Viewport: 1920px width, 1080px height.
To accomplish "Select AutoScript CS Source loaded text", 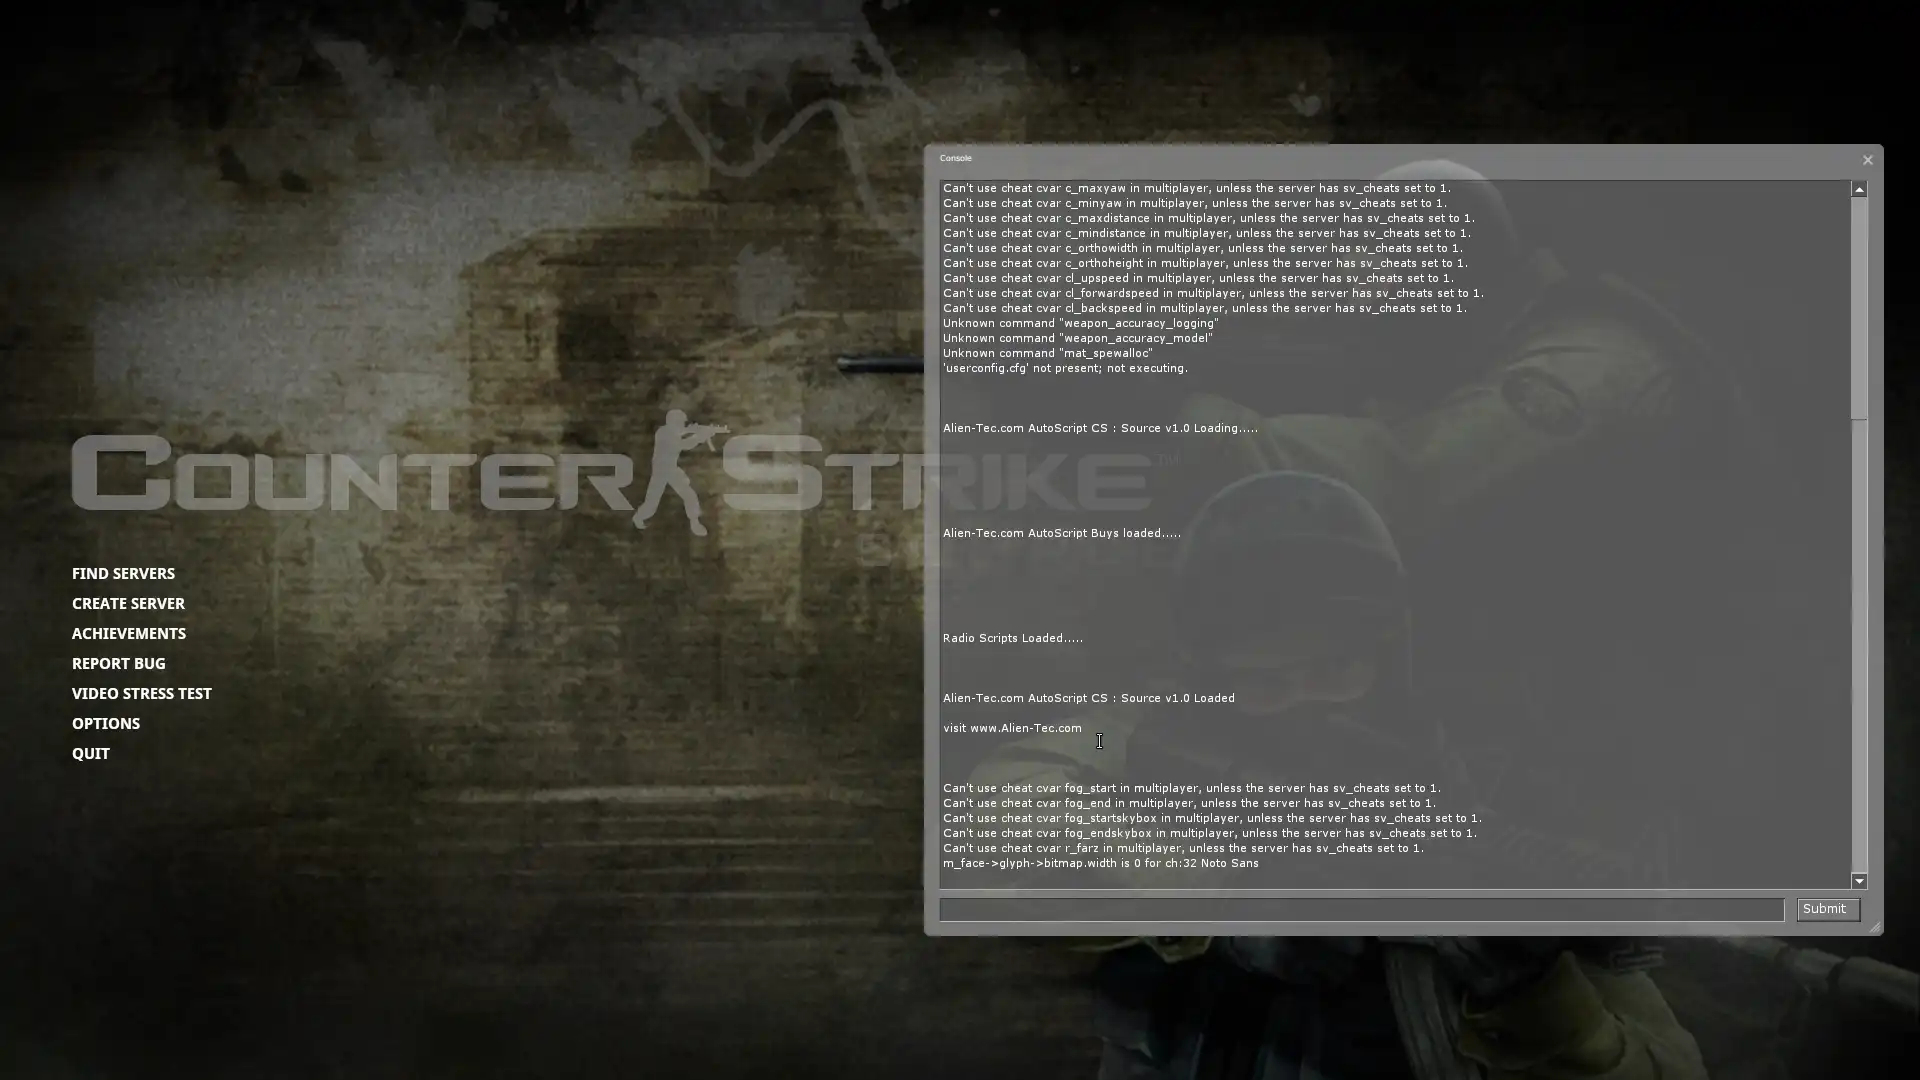I will tap(1089, 698).
